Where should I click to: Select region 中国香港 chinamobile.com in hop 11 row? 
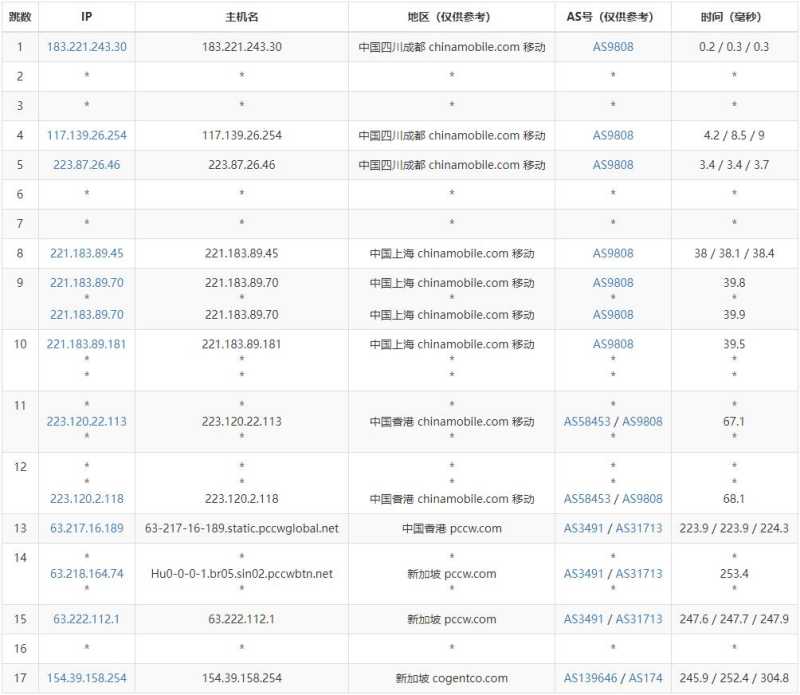pos(452,421)
